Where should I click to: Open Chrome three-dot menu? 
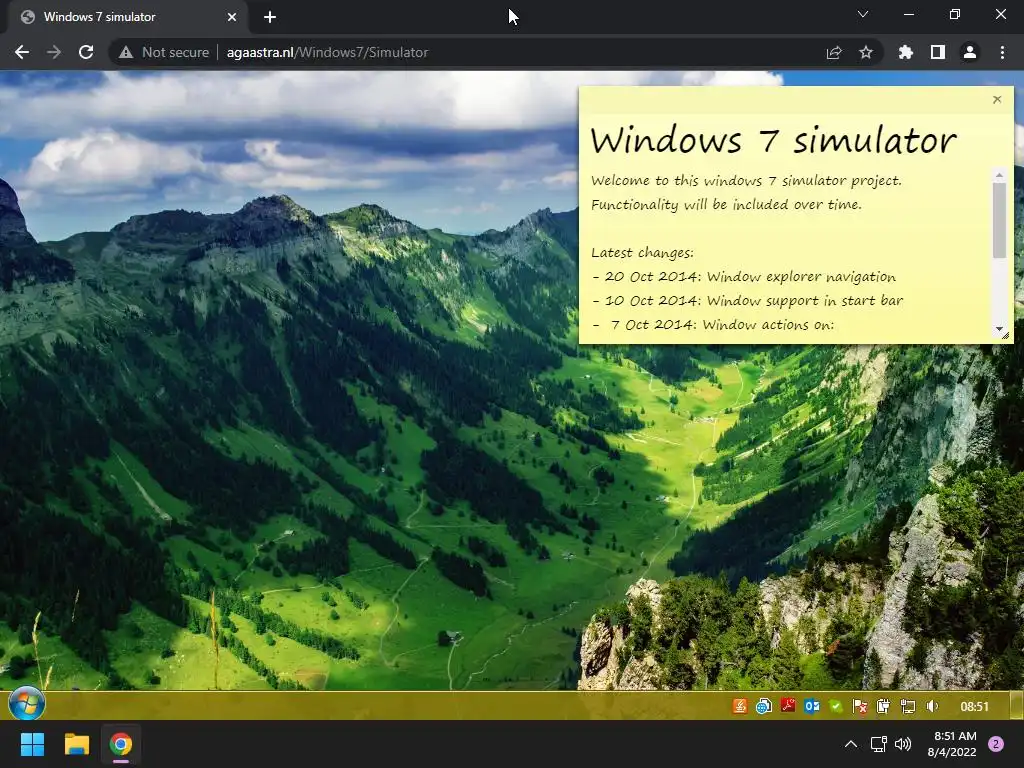[1002, 52]
